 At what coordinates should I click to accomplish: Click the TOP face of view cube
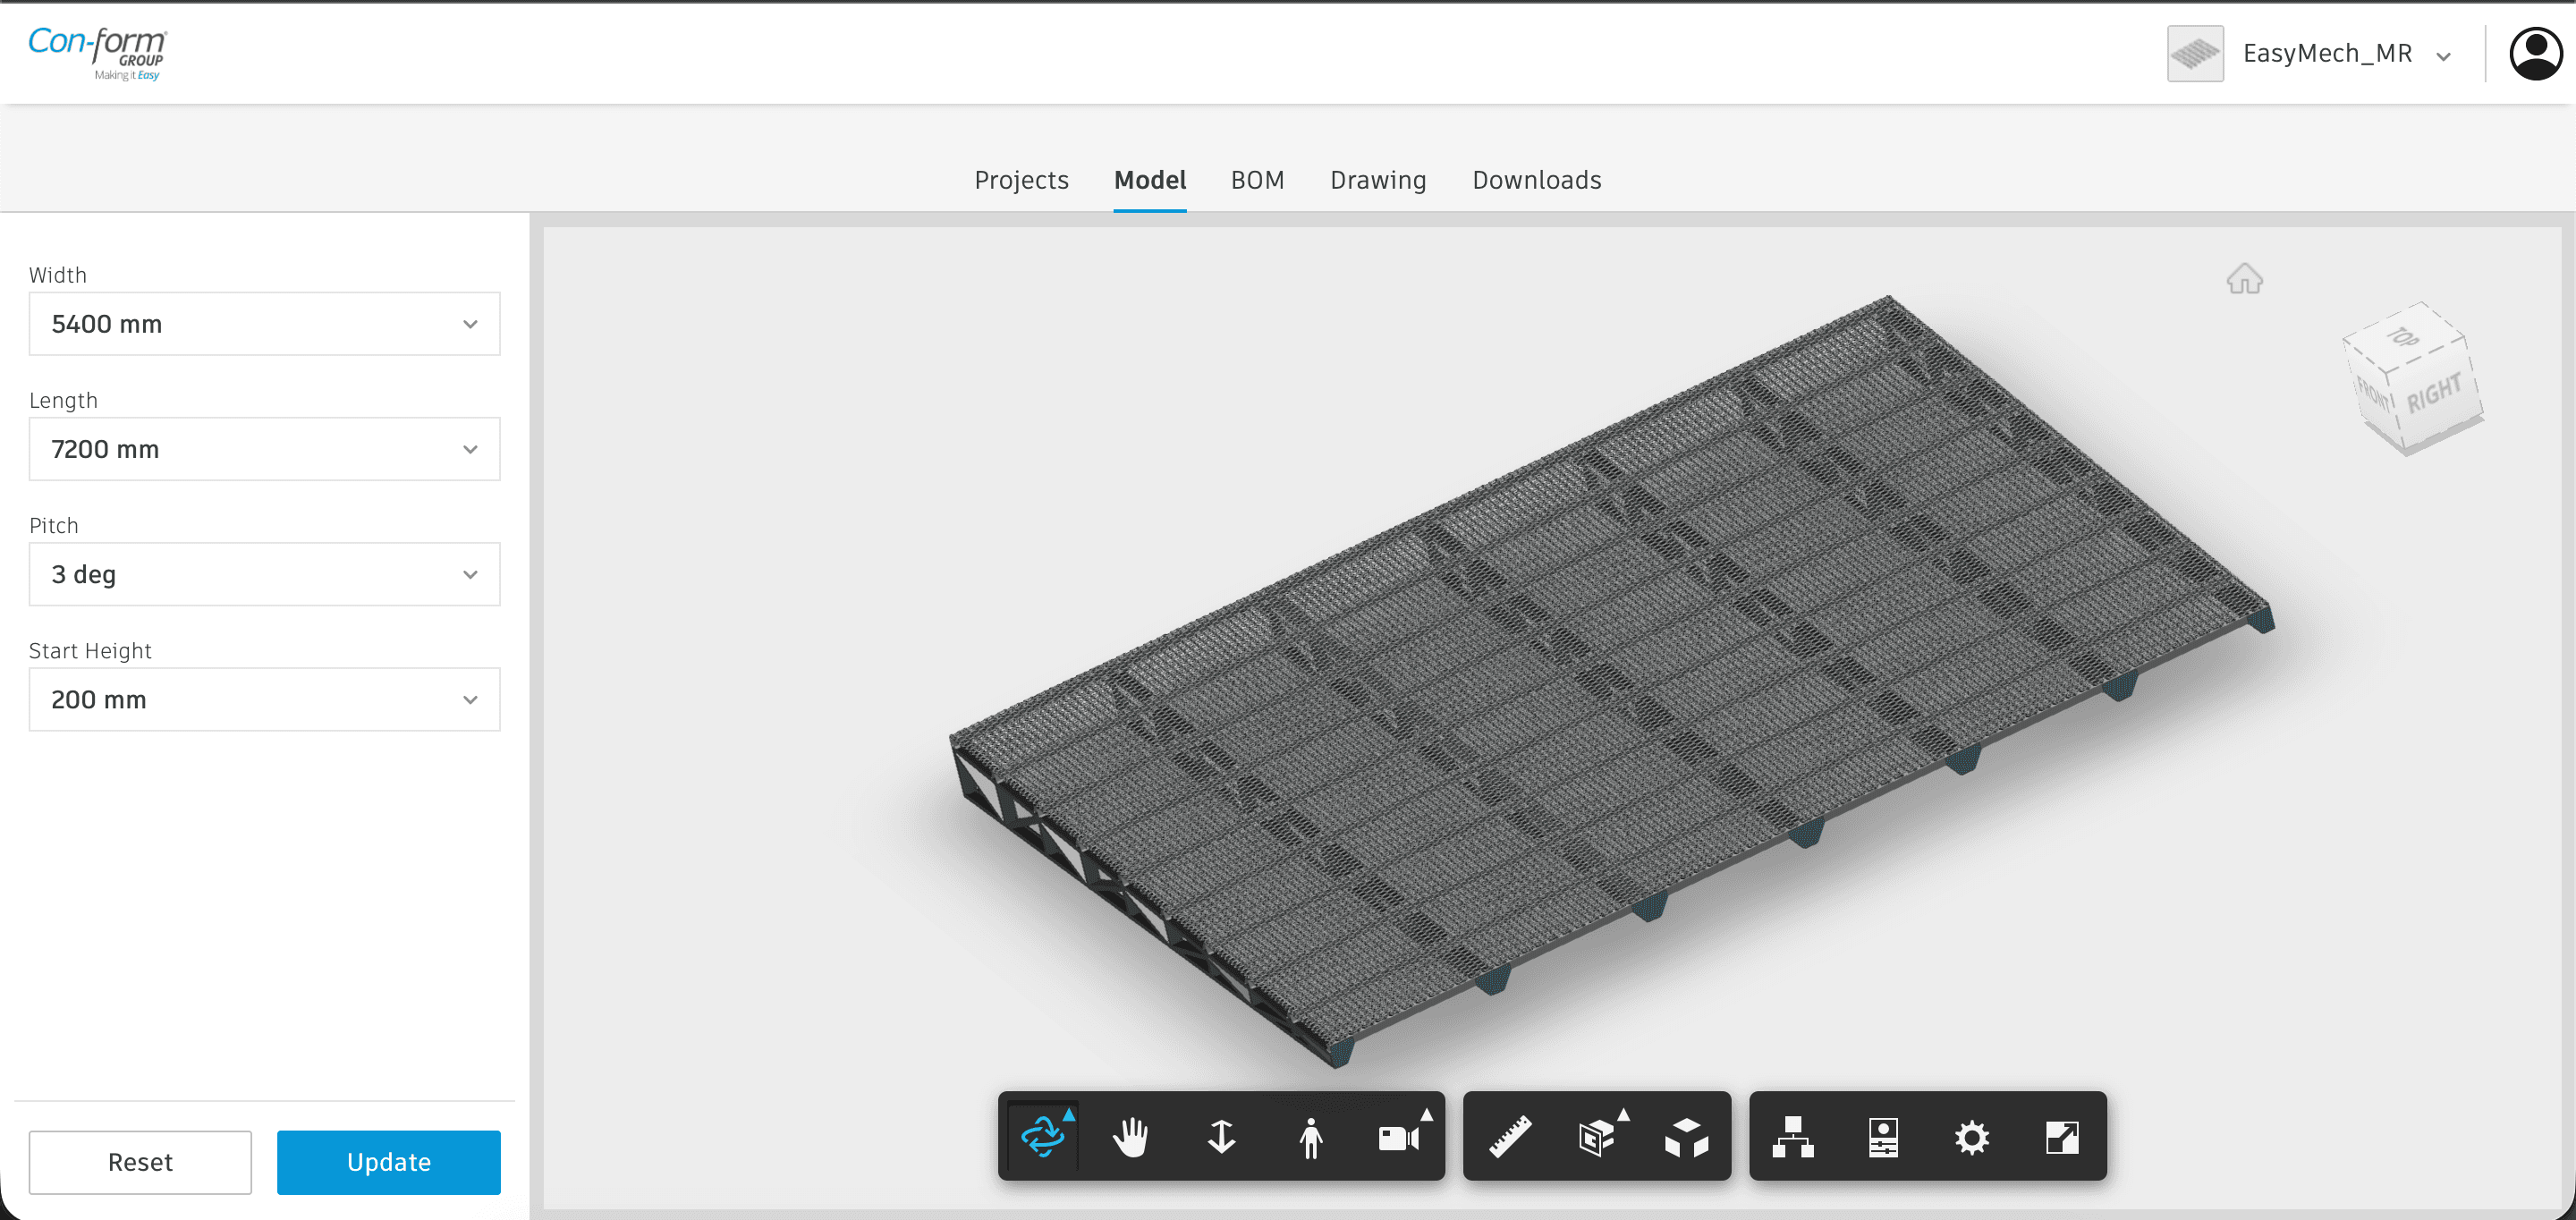(2402, 337)
